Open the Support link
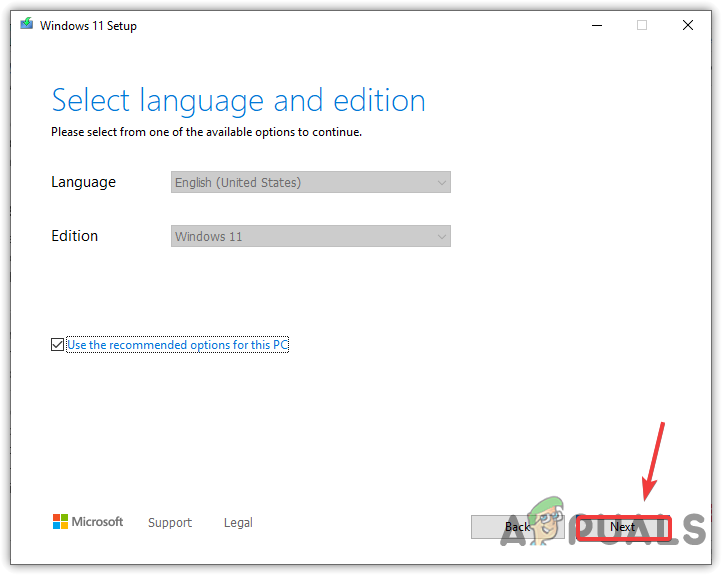Screen dimensions: 722x575 [170, 523]
